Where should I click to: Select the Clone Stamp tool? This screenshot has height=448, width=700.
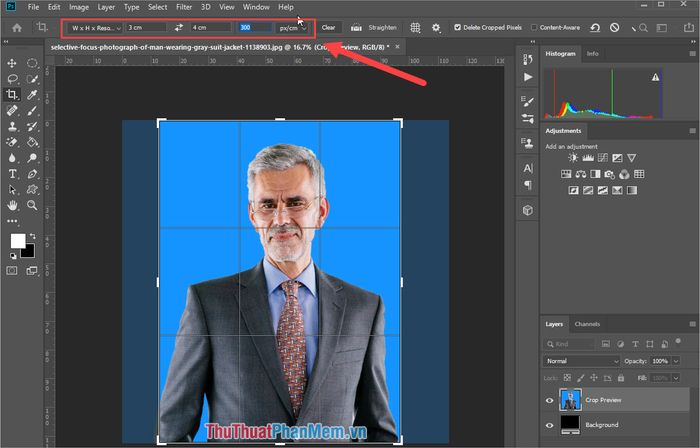[12, 126]
